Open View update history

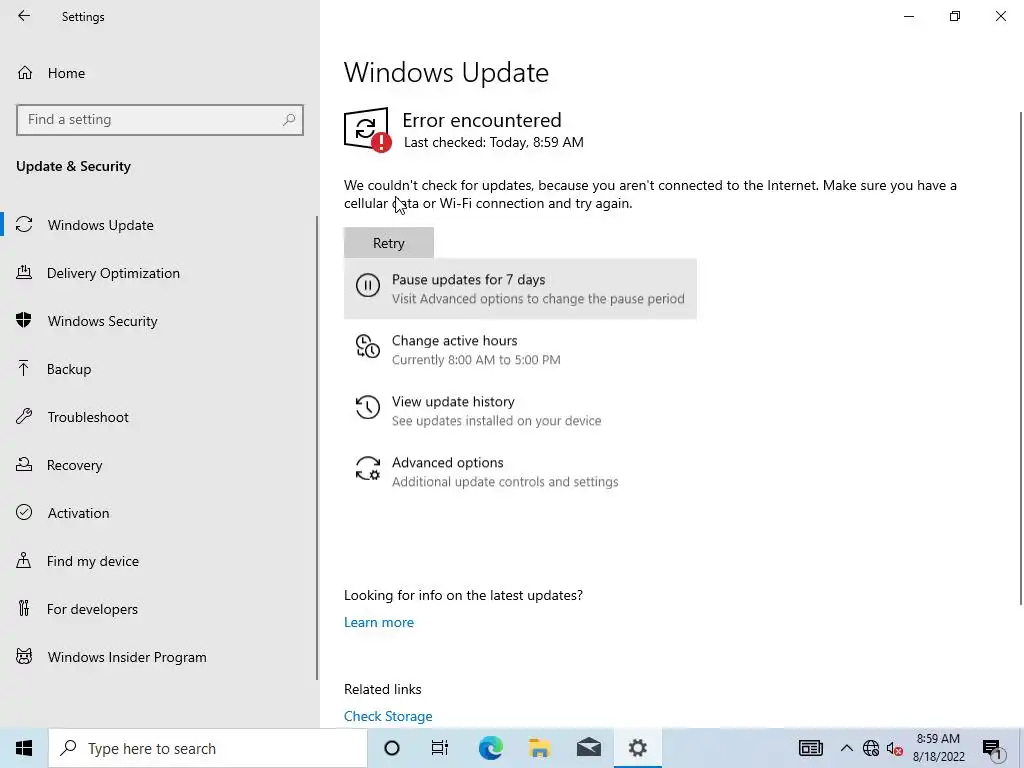pyautogui.click(x=520, y=411)
